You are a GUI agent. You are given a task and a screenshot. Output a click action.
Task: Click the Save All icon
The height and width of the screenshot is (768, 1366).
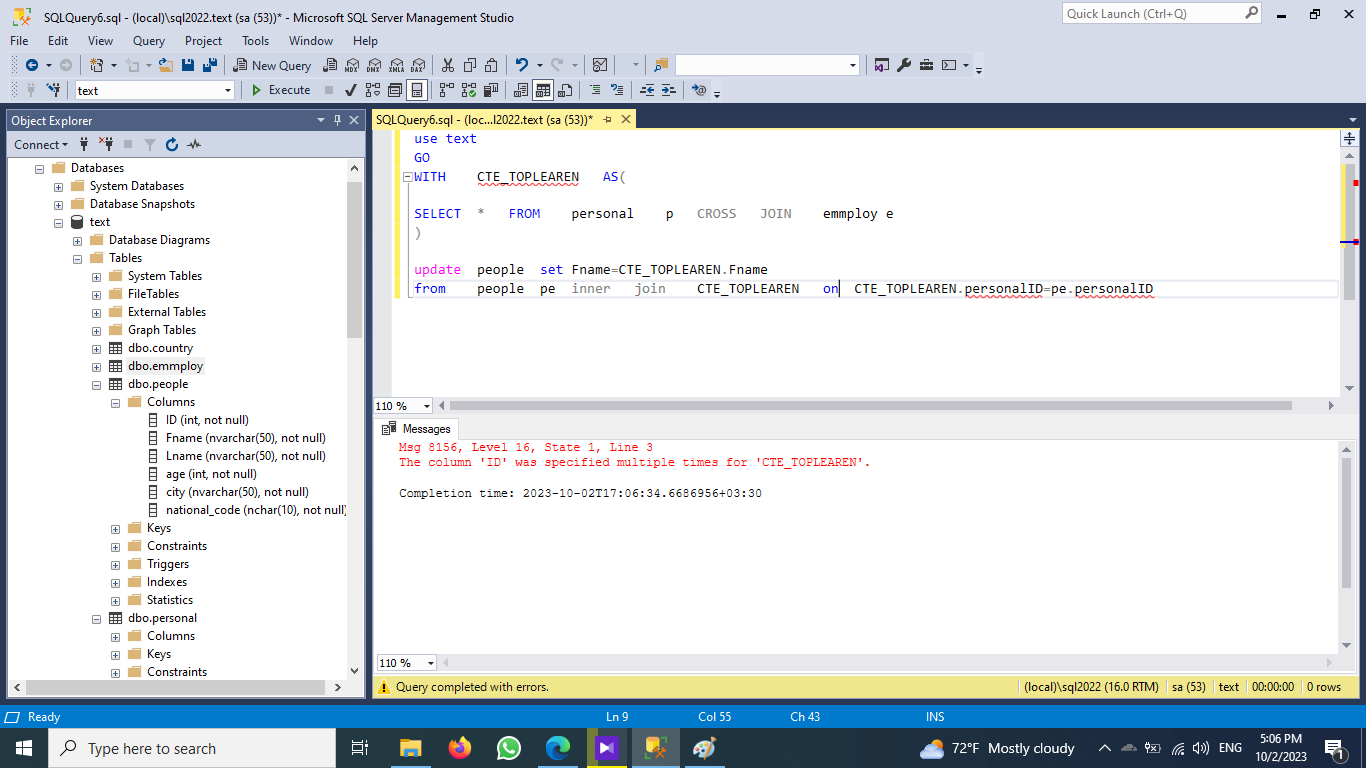tap(210, 65)
